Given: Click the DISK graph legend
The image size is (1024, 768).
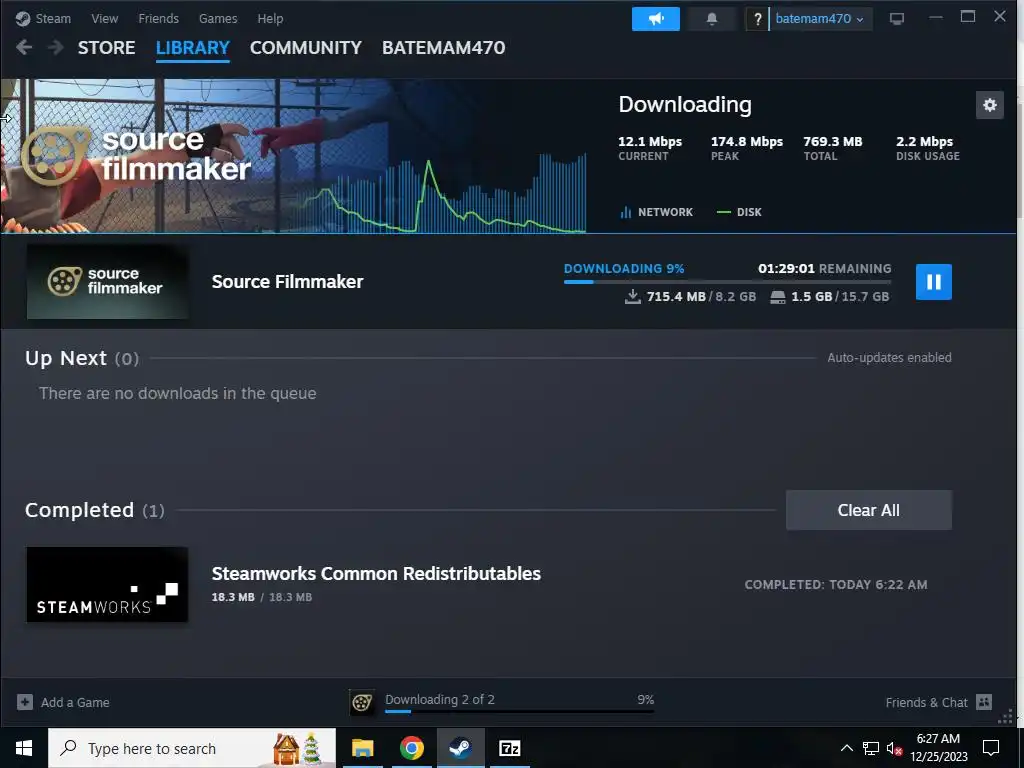Looking at the screenshot, I should tap(739, 212).
